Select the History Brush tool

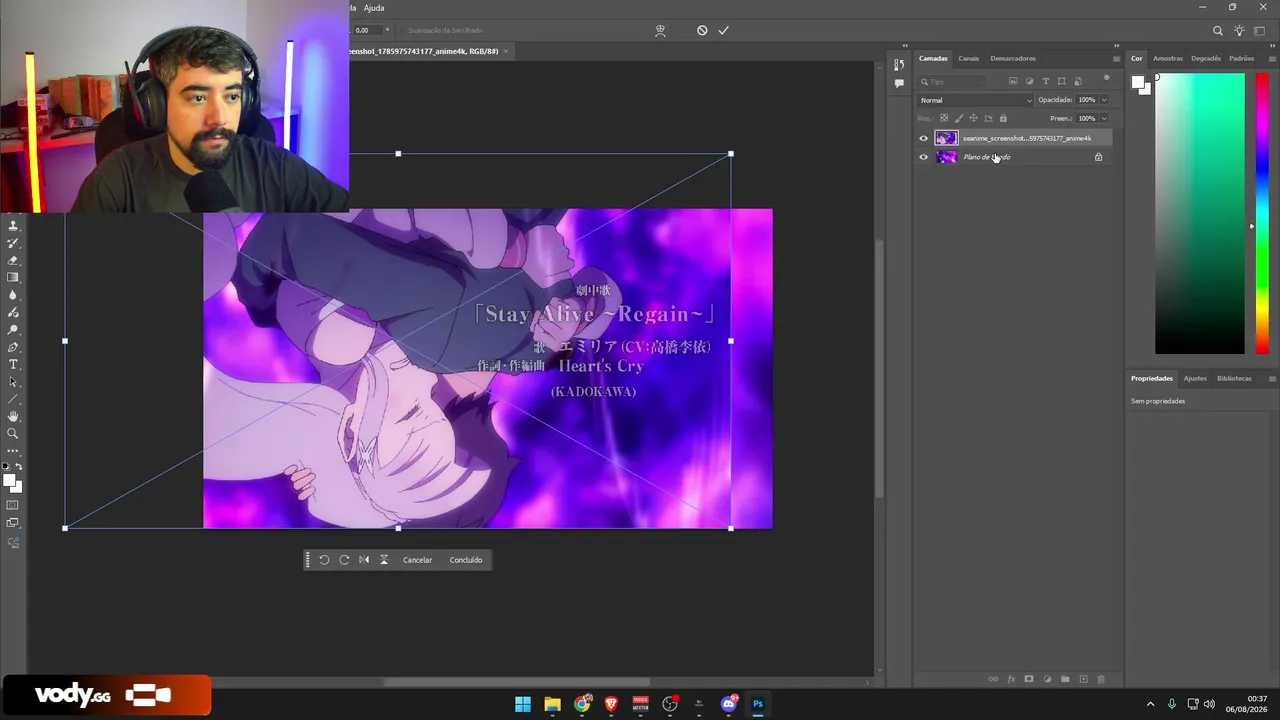[x=13, y=243]
